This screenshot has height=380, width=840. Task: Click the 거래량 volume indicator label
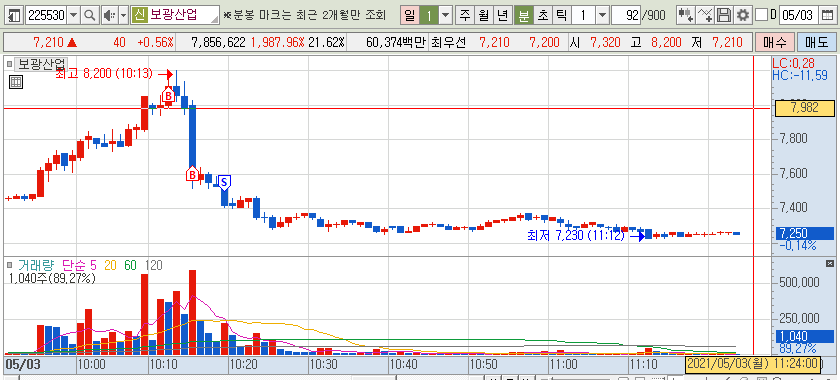coord(36,265)
